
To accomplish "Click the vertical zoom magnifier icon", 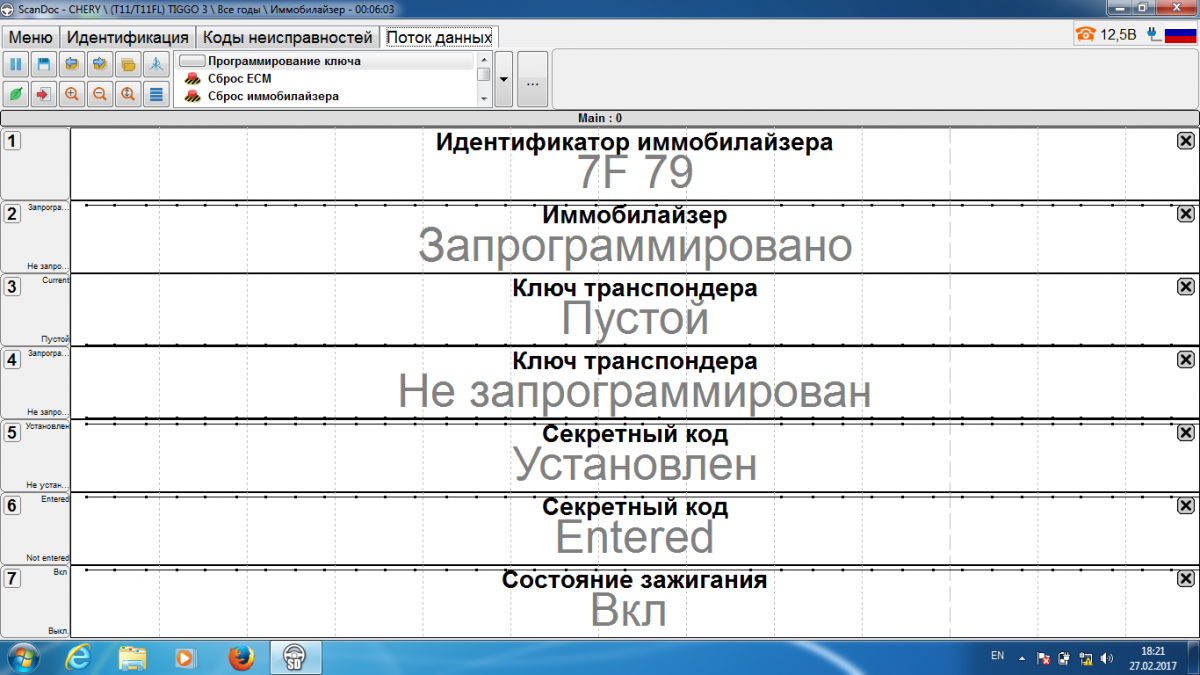I will pyautogui.click(x=128, y=94).
